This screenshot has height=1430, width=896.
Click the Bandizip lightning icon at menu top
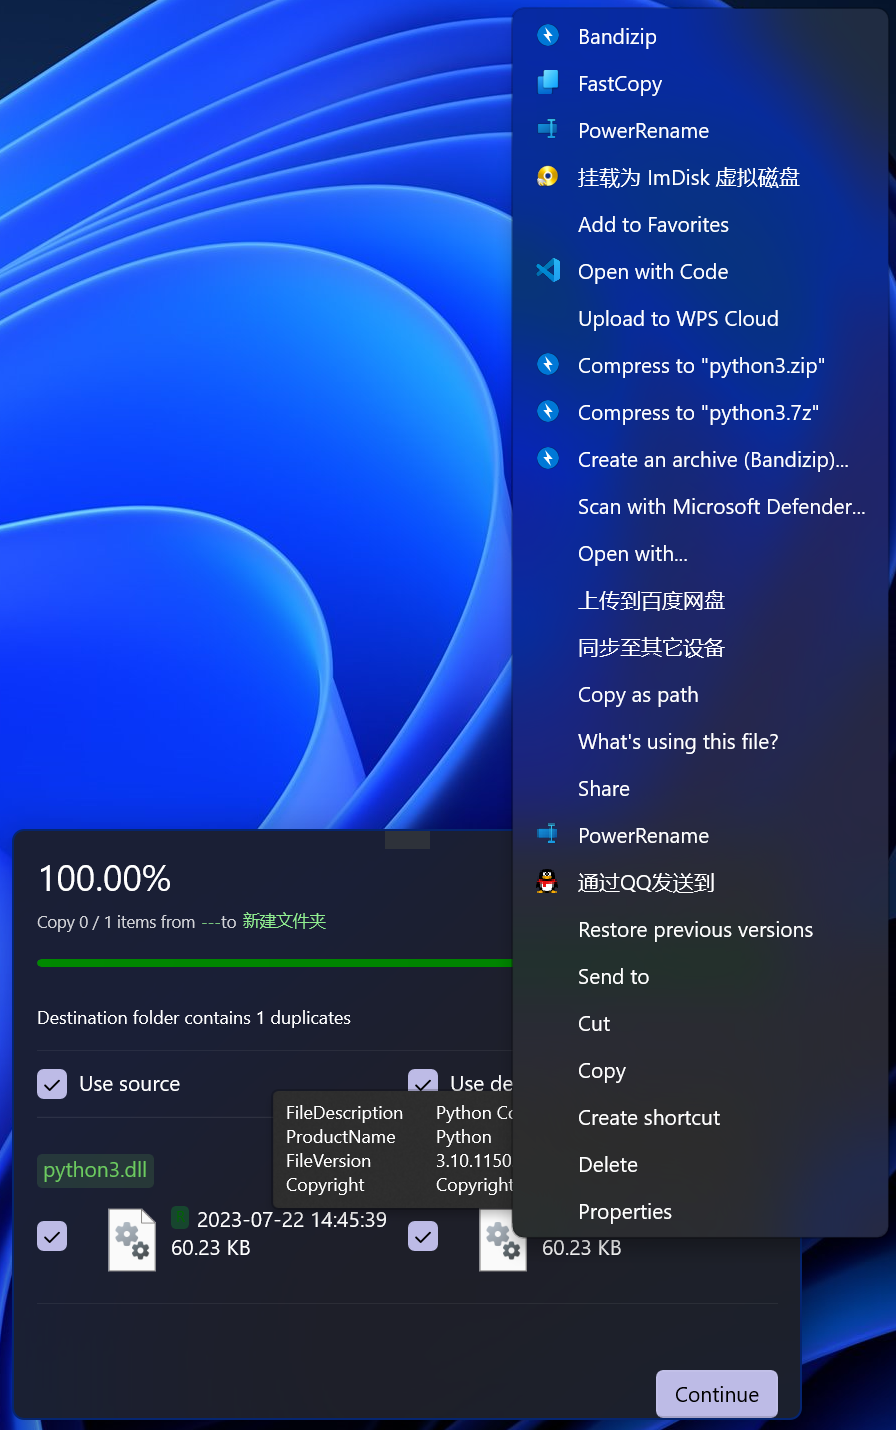(x=548, y=36)
